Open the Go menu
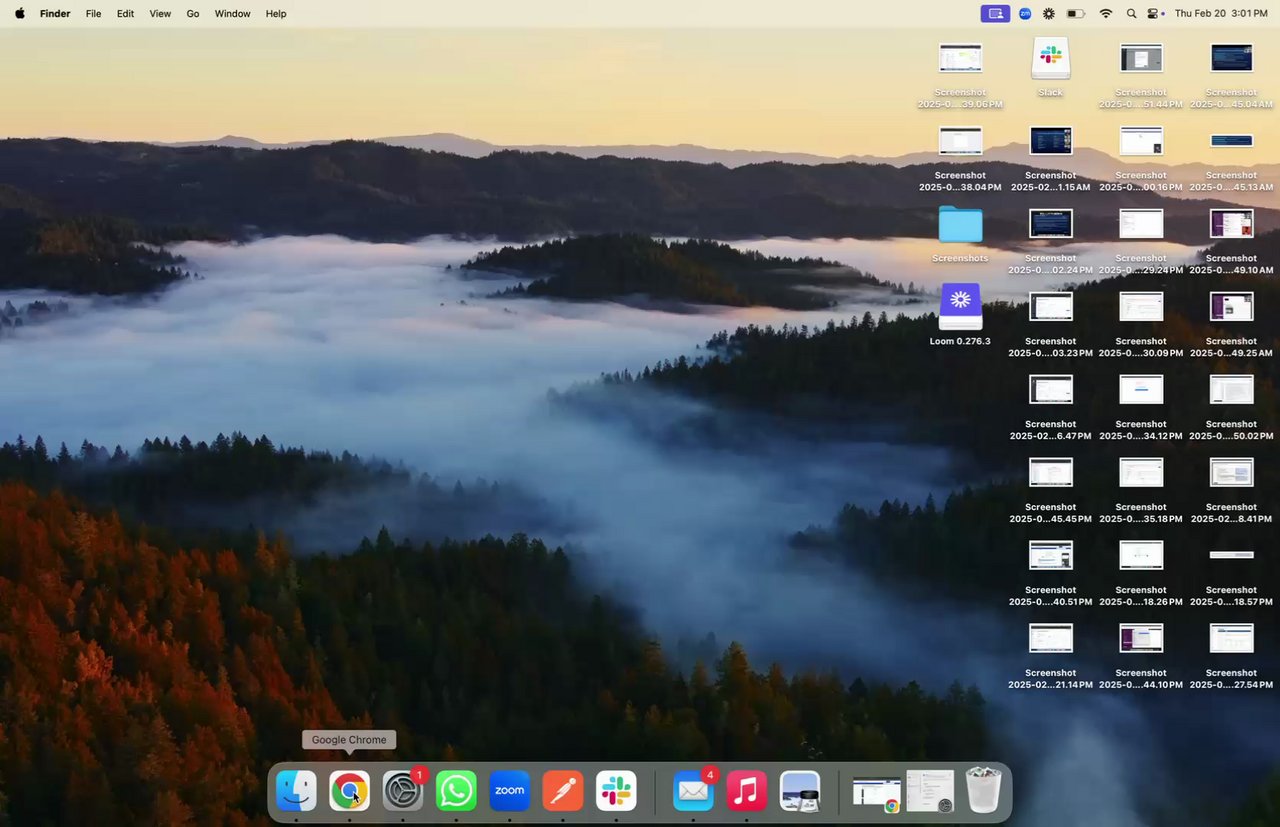 point(193,13)
